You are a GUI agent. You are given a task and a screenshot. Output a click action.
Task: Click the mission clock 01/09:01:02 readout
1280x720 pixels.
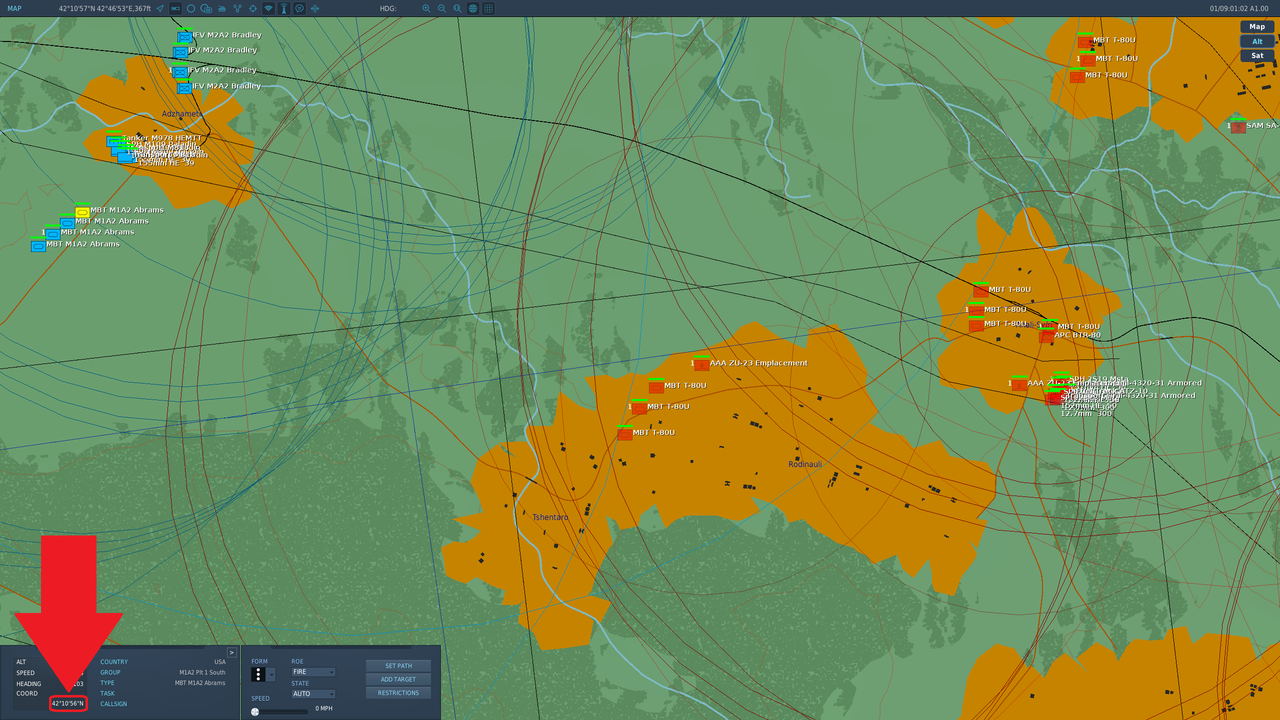tap(1238, 8)
